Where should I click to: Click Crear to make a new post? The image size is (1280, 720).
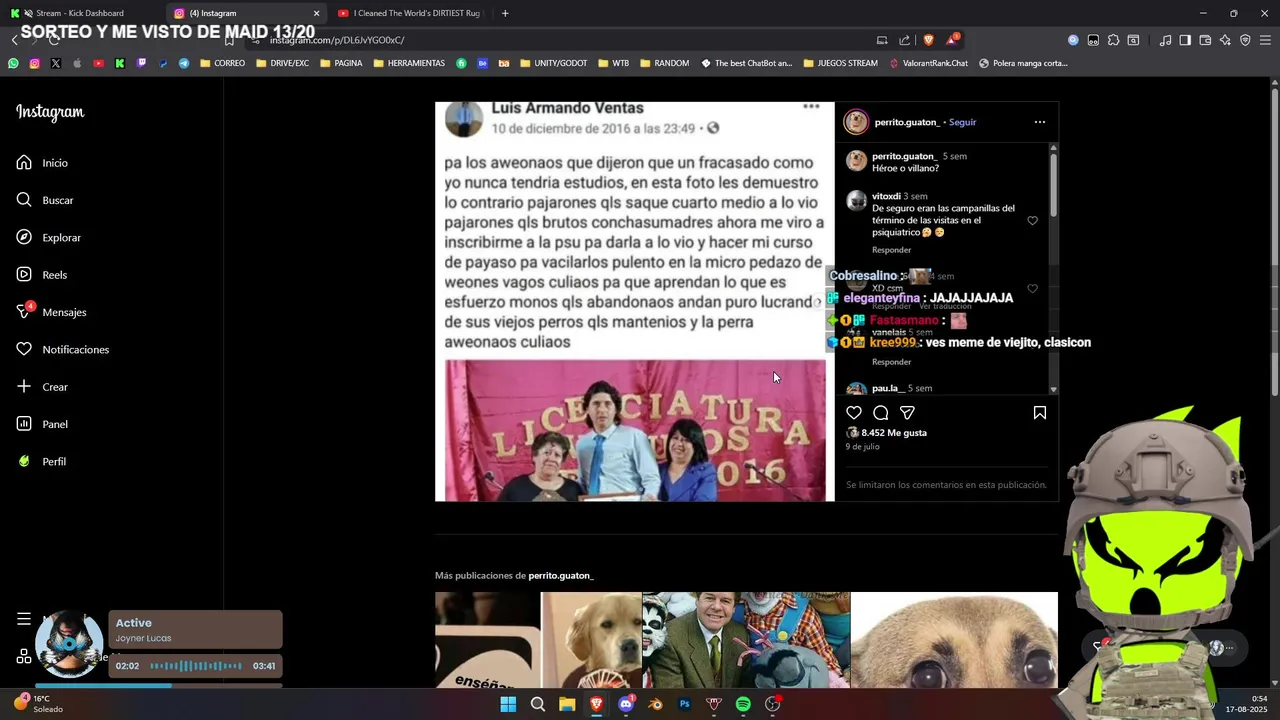pyautogui.click(x=42, y=387)
